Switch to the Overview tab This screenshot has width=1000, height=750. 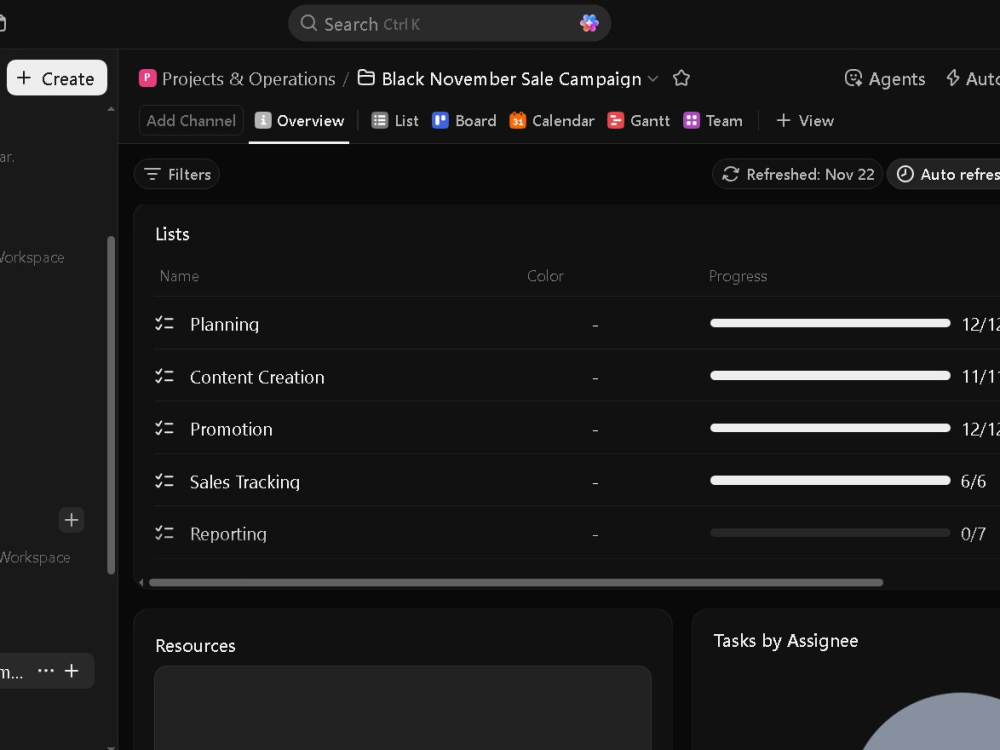pyautogui.click(x=299, y=121)
